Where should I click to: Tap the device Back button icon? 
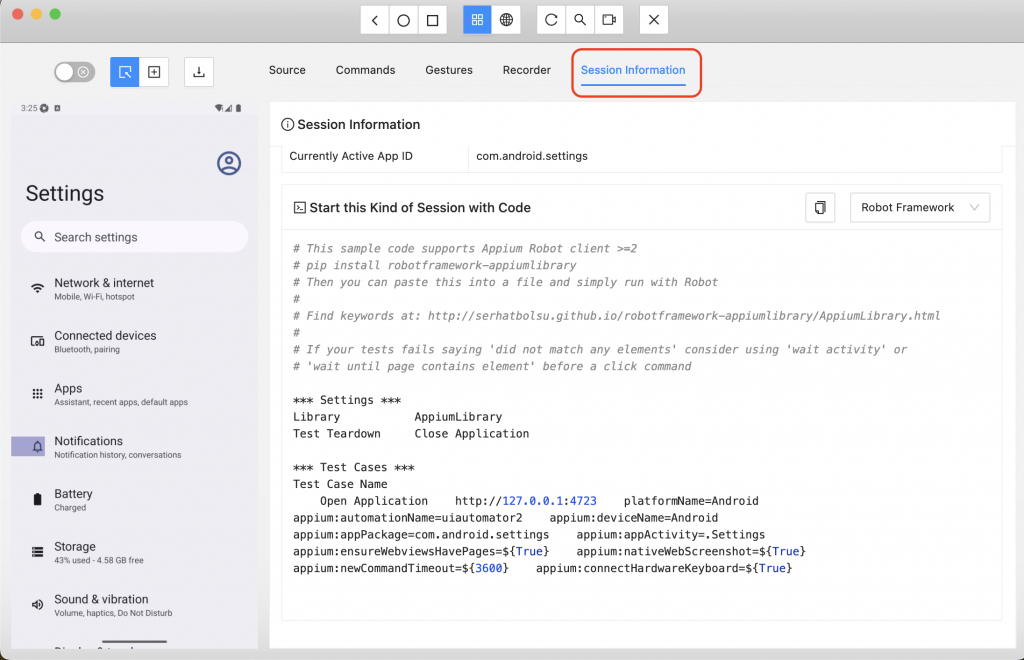pyautogui.click(x=375, y=20)
